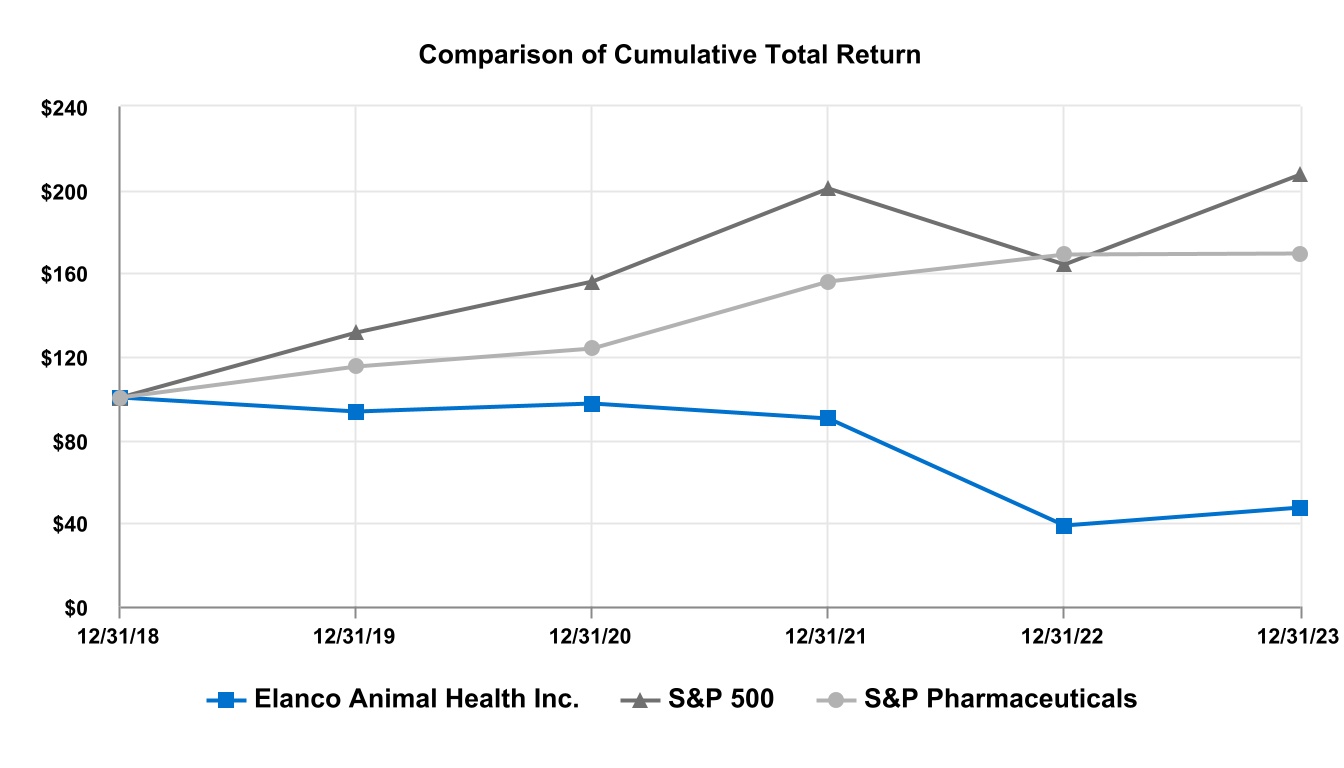Click Elanco square marker at 12/31/22
This screenshot has height=768, width=1344.
tap(1064, 525)
